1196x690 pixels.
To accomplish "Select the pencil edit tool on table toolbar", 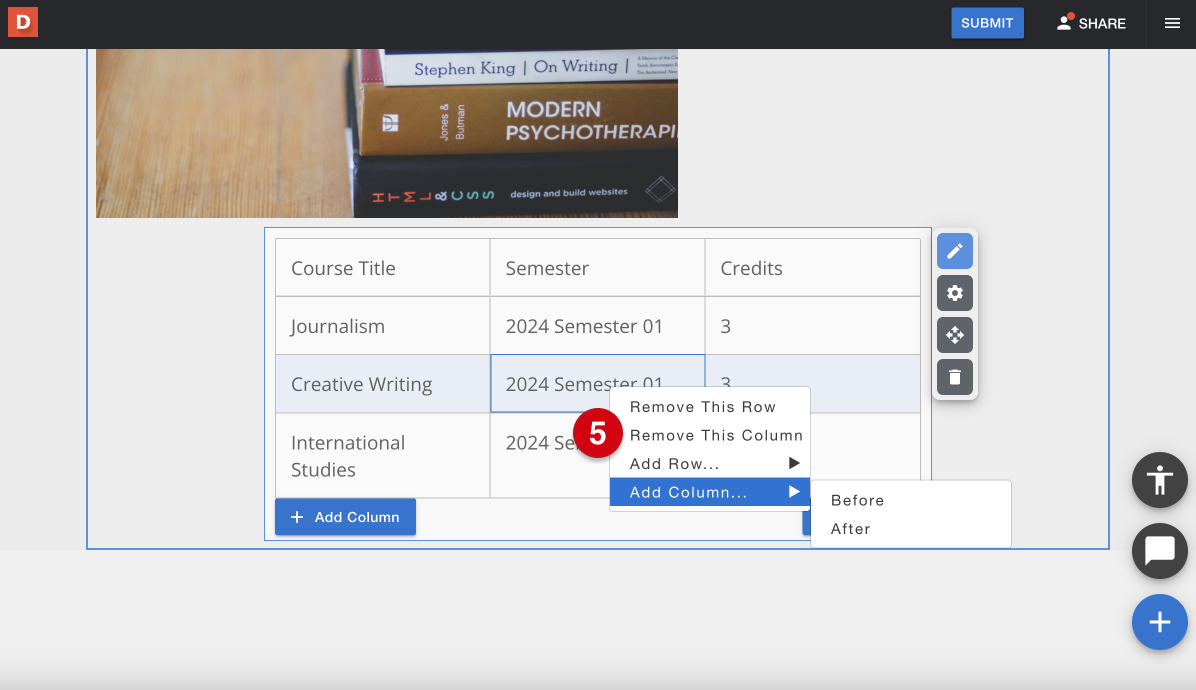I will point(954,251).
